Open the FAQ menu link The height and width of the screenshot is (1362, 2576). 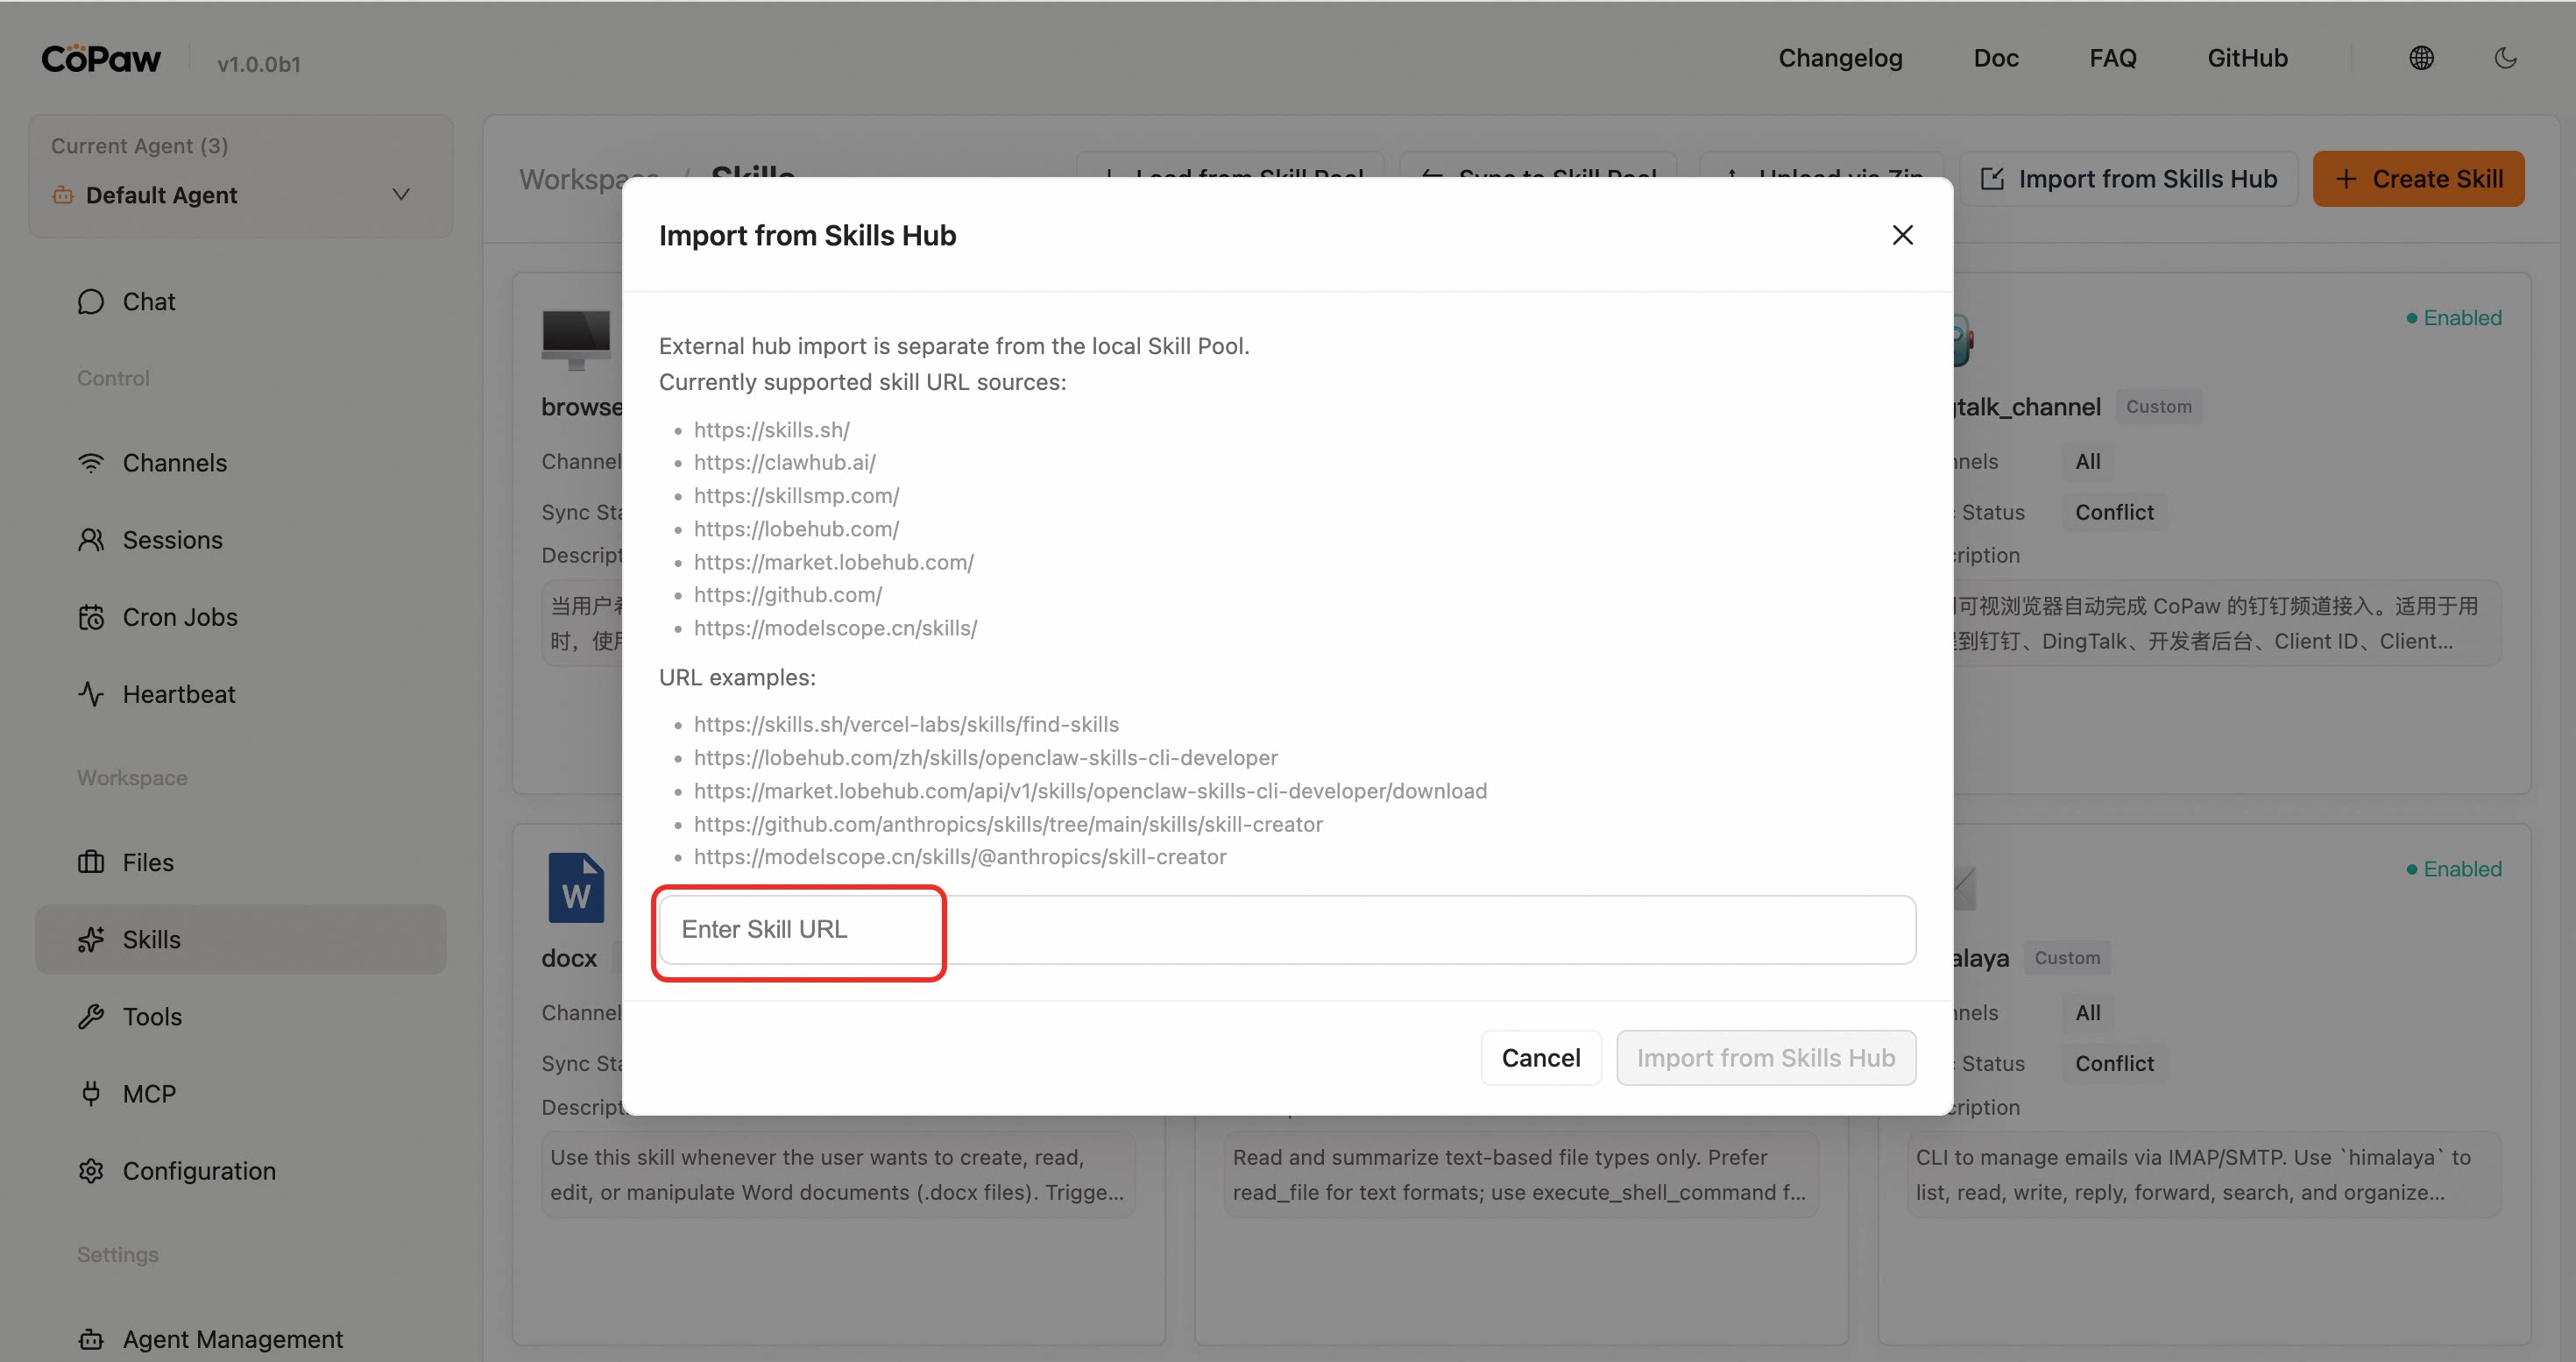(2112, 58)
